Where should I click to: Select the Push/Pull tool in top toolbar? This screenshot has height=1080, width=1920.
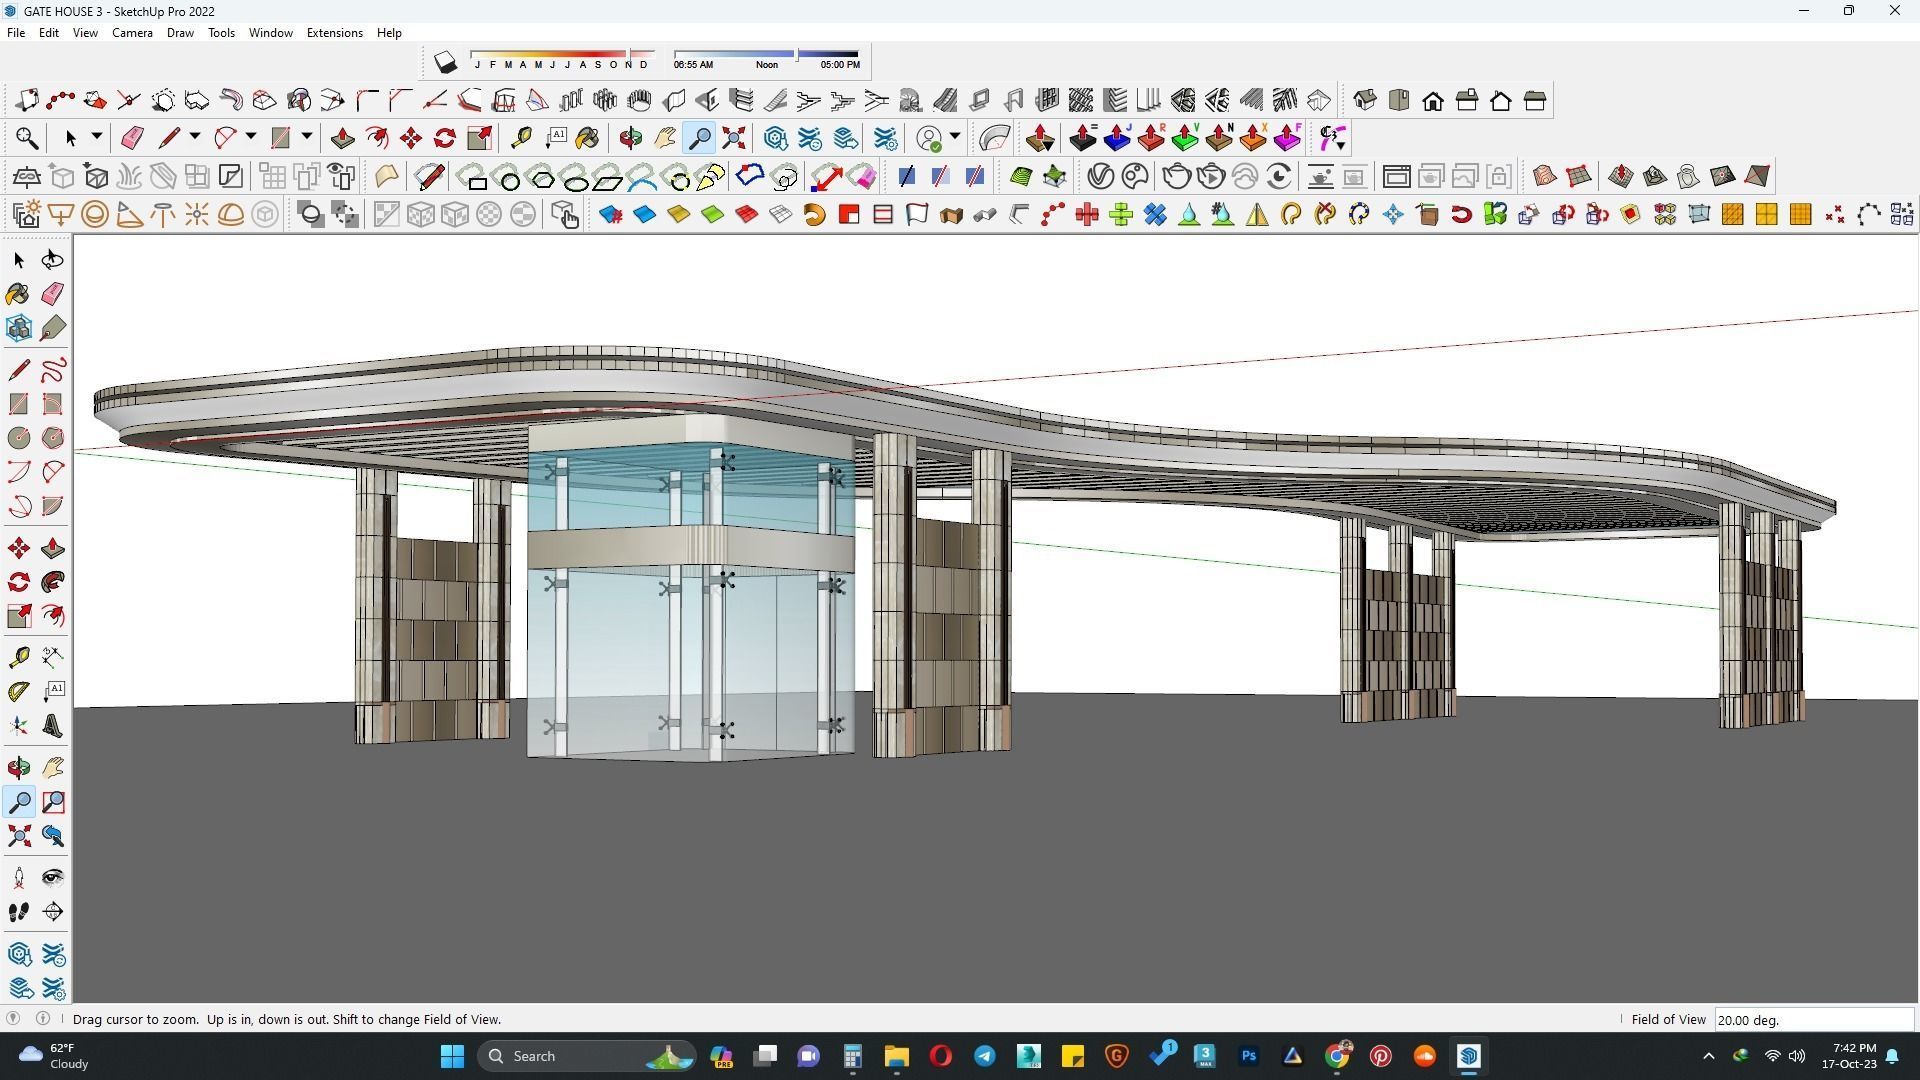pos(342,138)
